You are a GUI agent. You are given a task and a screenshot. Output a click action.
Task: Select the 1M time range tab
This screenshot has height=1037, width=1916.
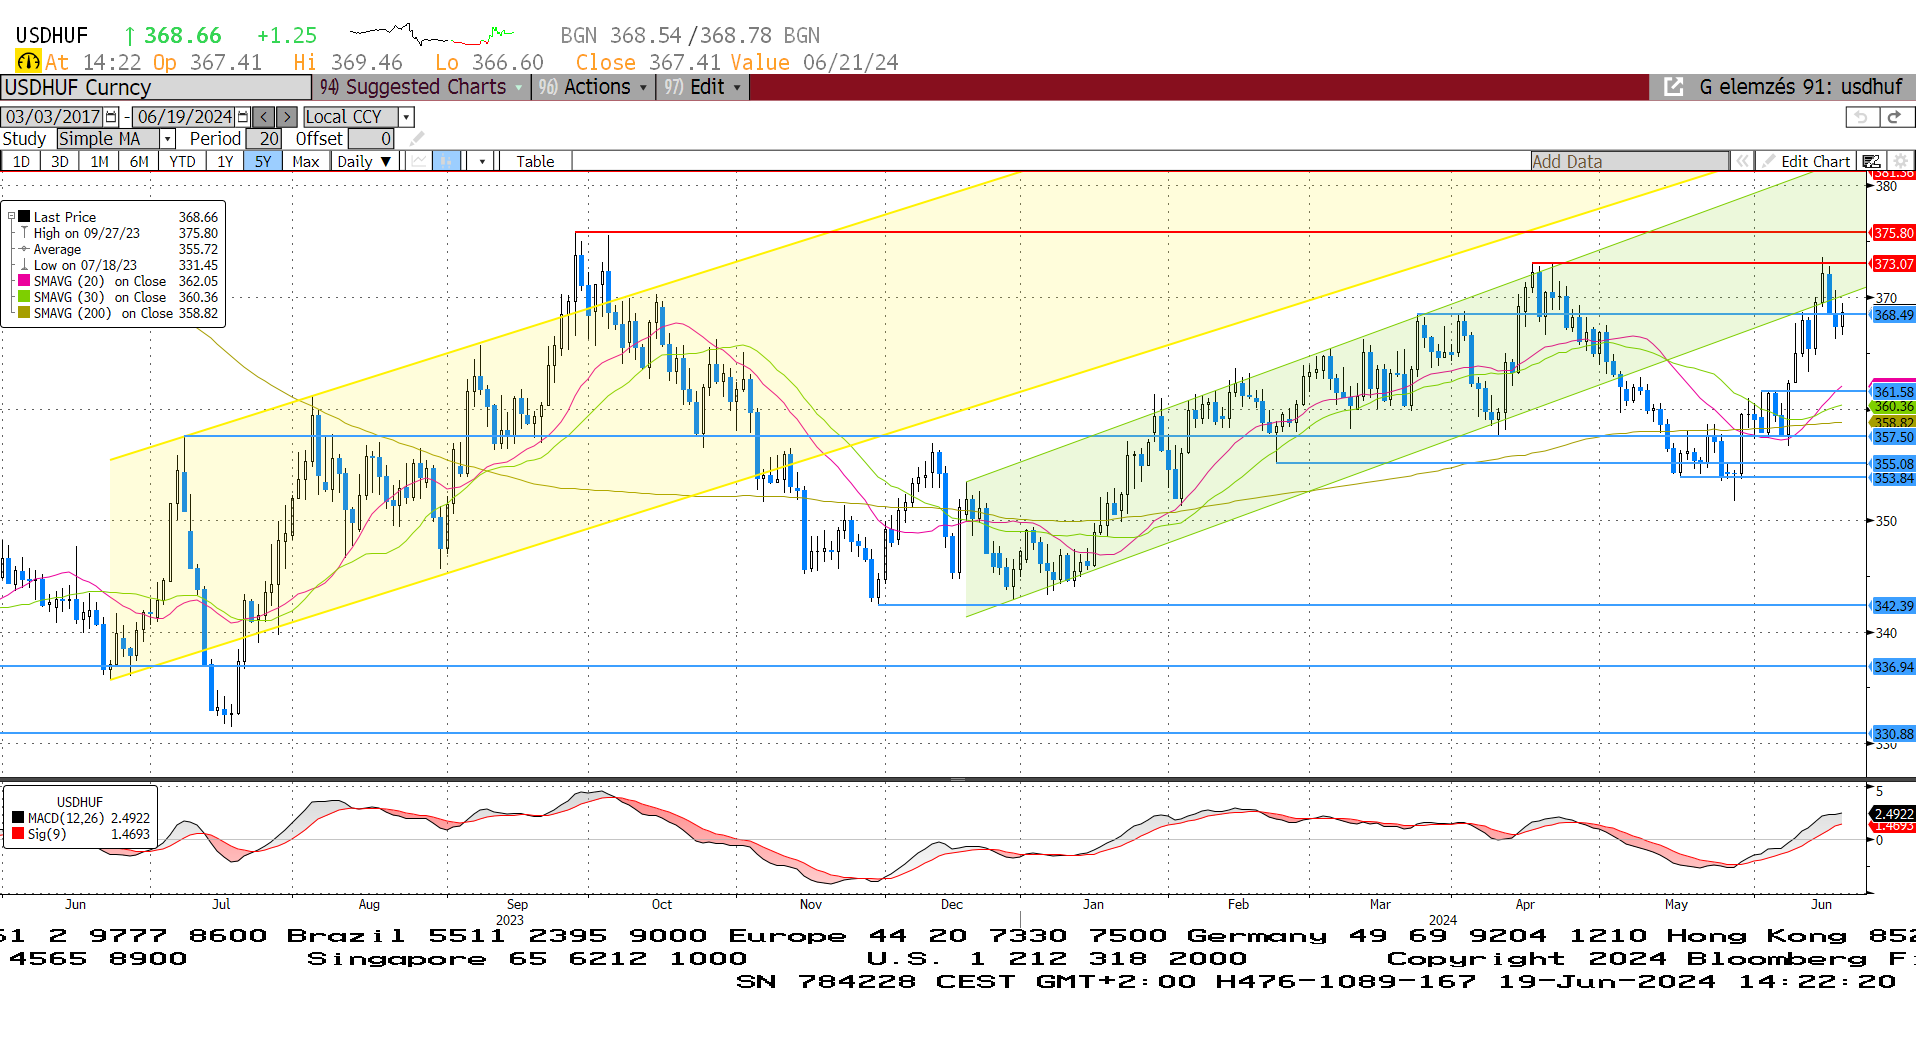click(x=99, y=161)
